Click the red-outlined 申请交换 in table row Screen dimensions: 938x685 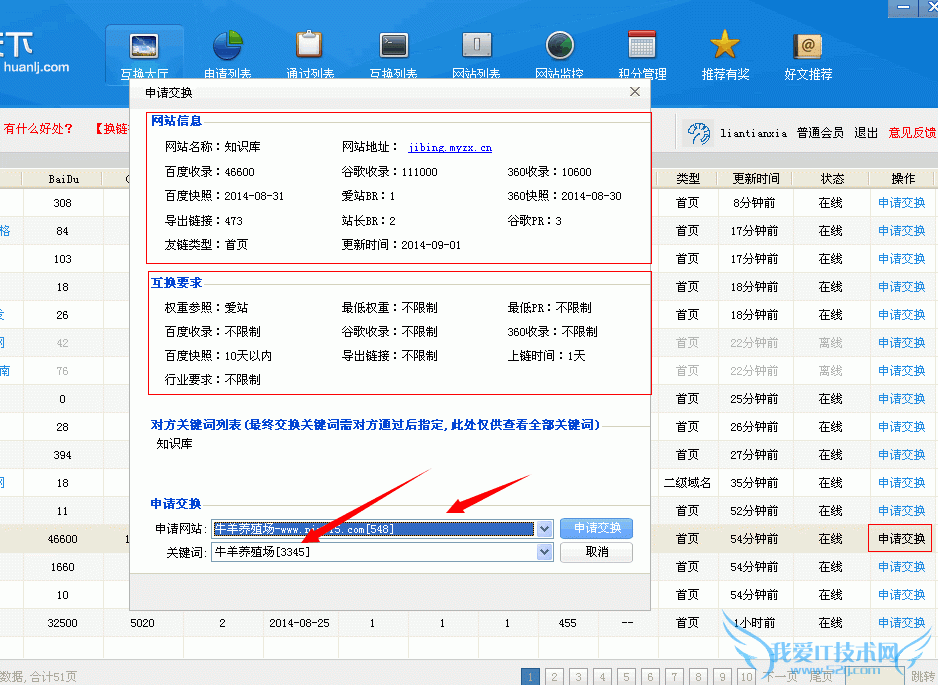[x=901, y=539]
